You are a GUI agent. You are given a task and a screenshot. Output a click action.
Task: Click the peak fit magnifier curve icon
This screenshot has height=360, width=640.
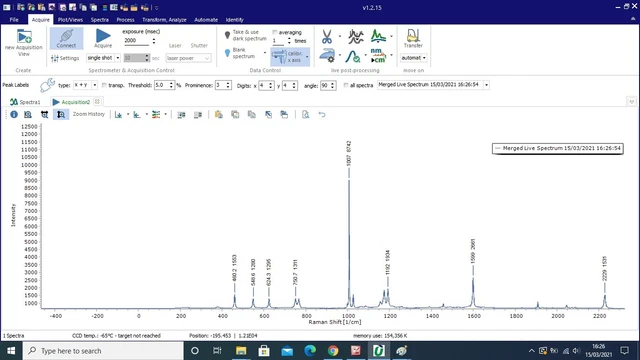point(353,56)
